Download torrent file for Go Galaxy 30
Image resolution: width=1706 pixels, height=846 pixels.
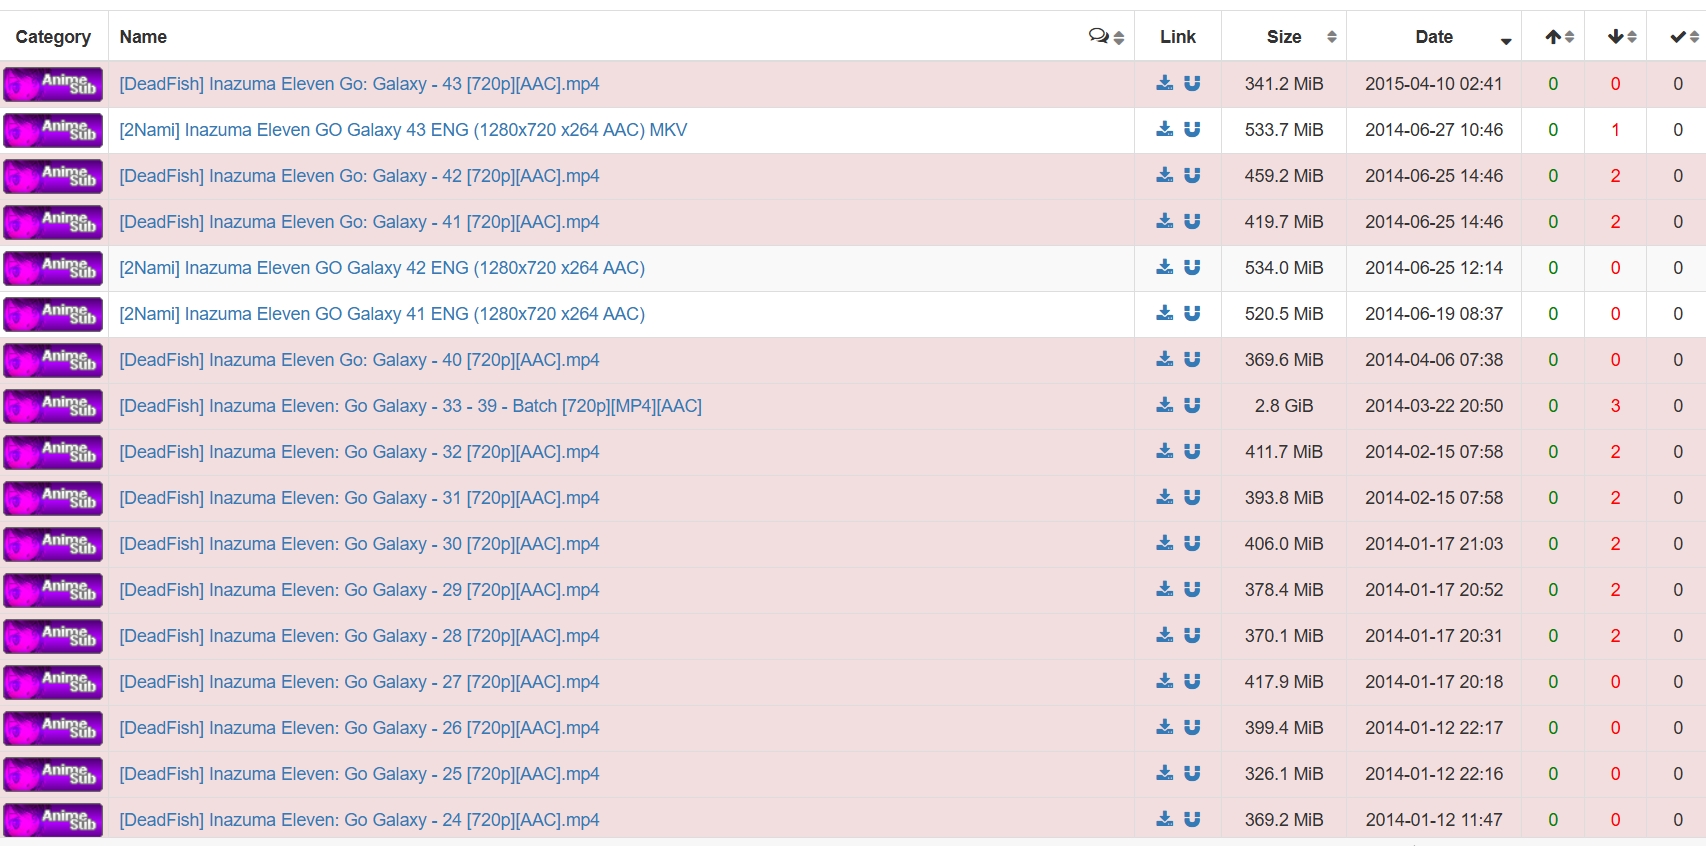point(1164,543)
